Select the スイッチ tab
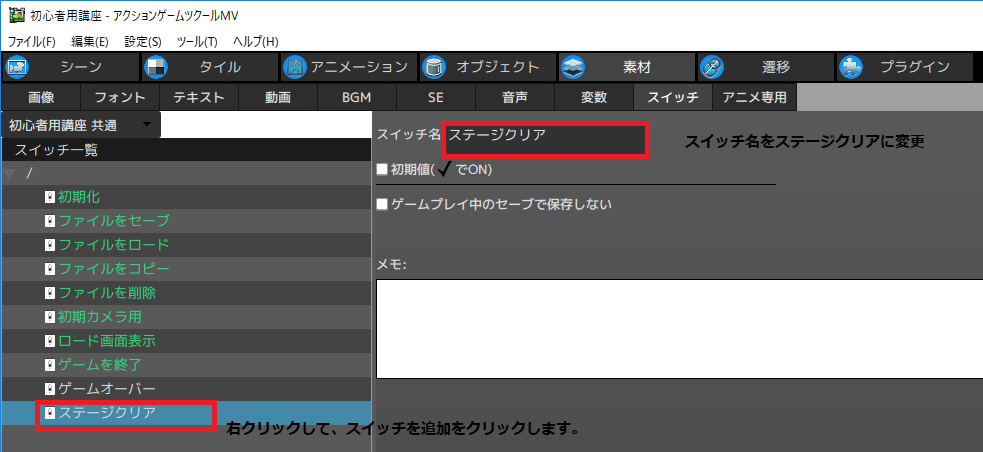983x452 pixels. [x=673, y=98]
